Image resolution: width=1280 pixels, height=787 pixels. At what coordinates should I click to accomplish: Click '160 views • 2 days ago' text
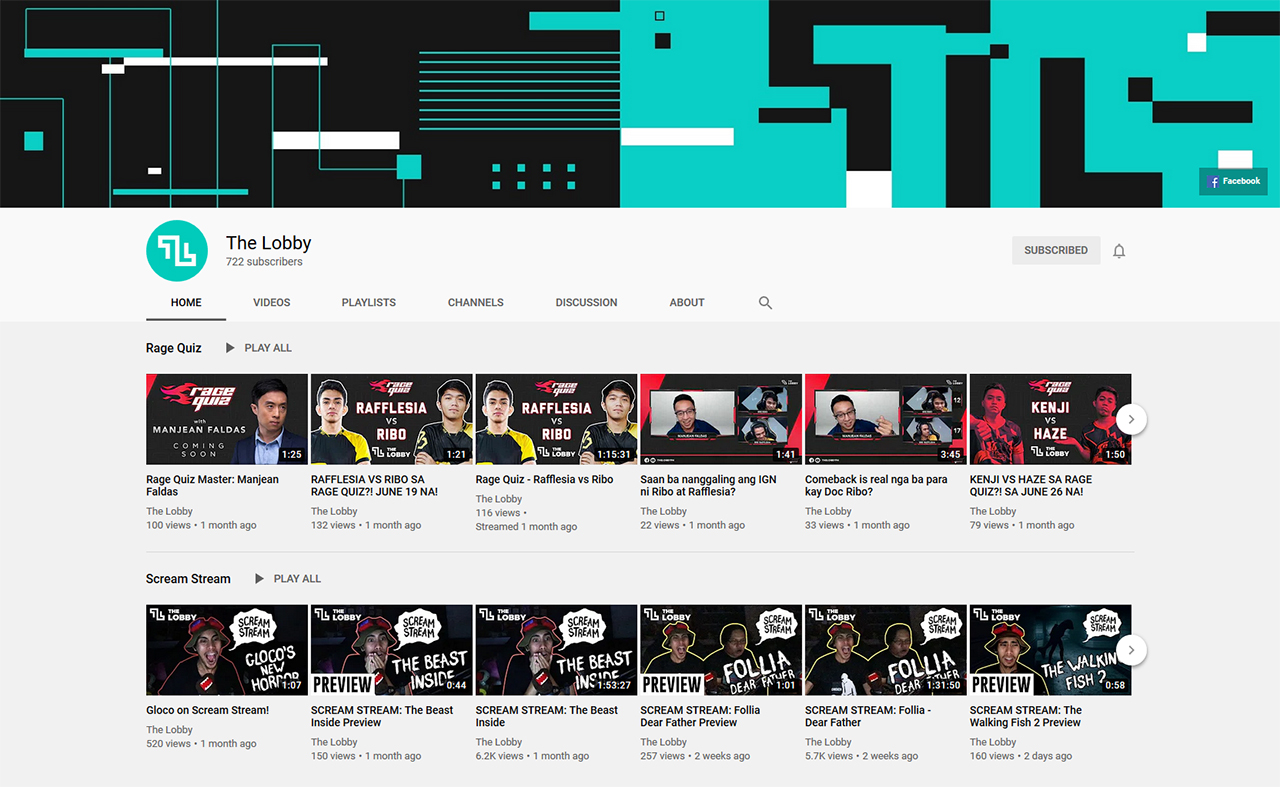point(1021,757)
